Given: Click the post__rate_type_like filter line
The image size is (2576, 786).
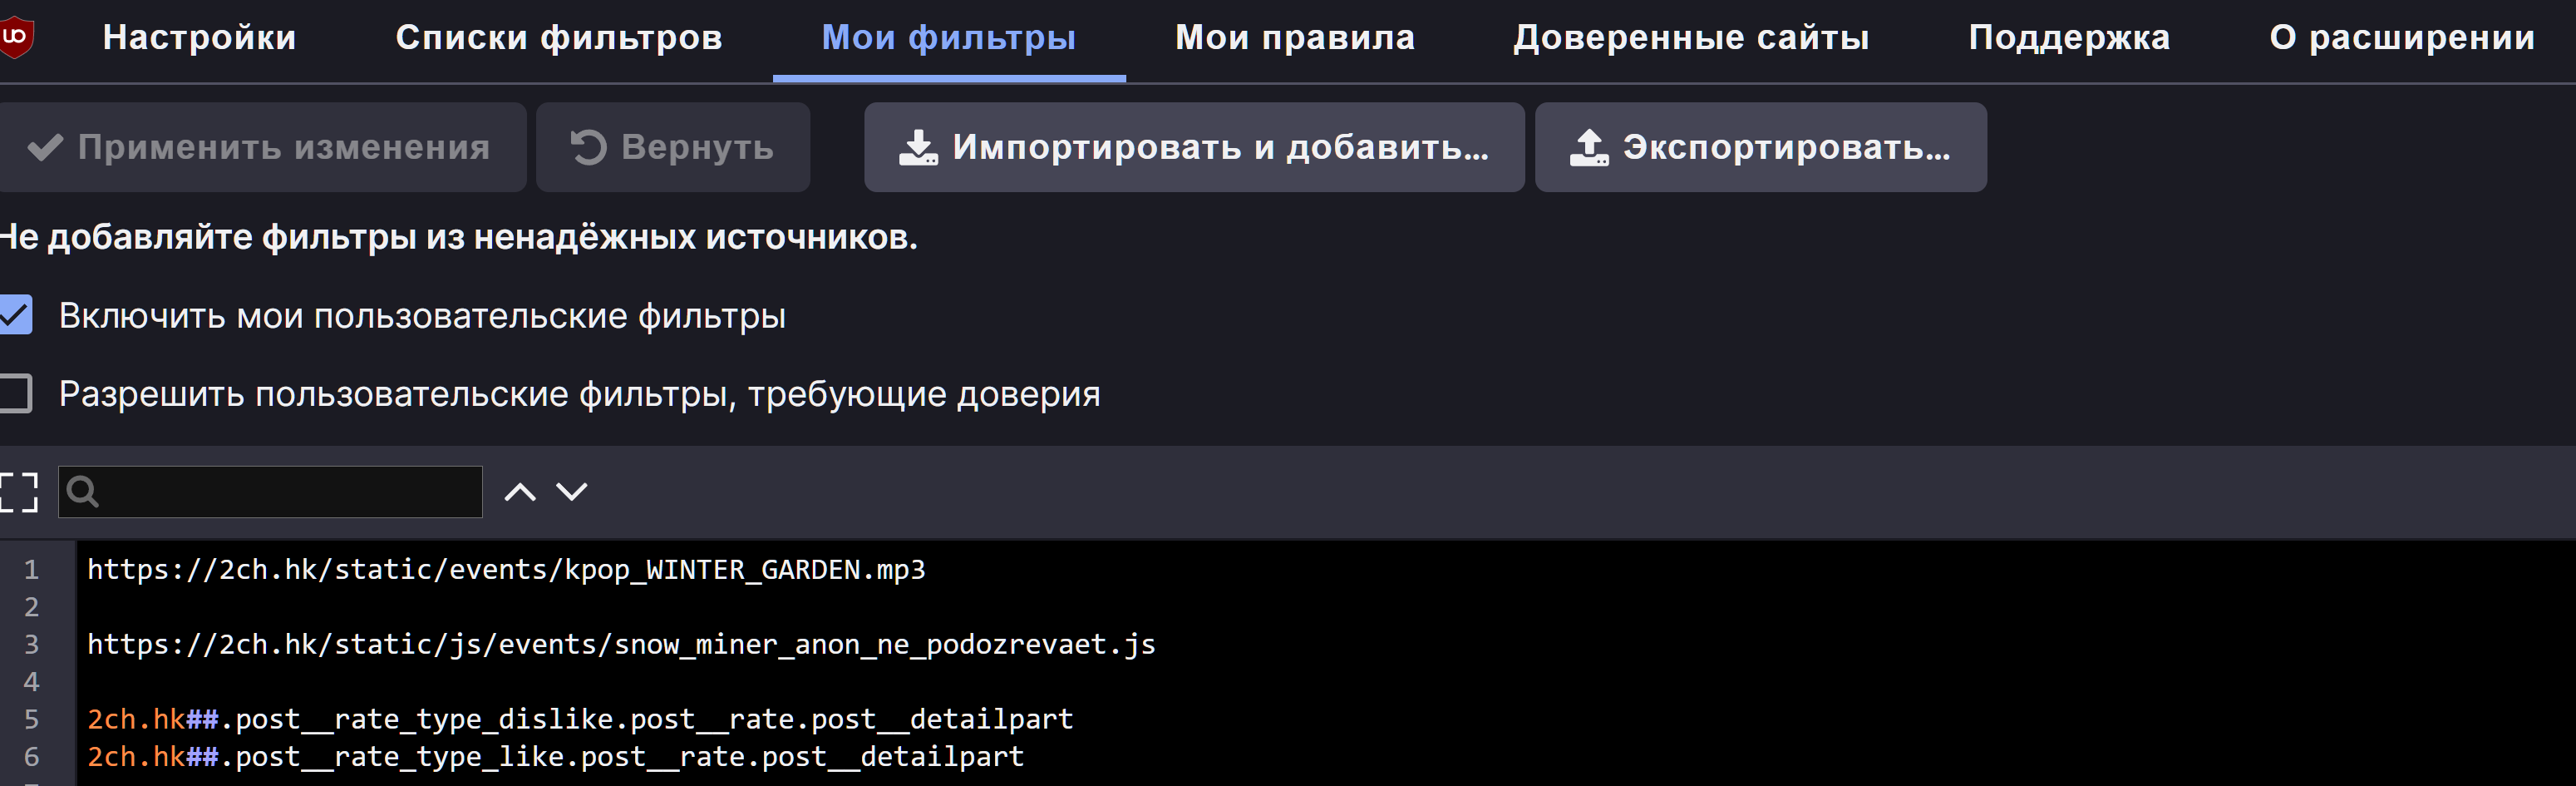Looking at the screenshot, I should tap(555, 756).
